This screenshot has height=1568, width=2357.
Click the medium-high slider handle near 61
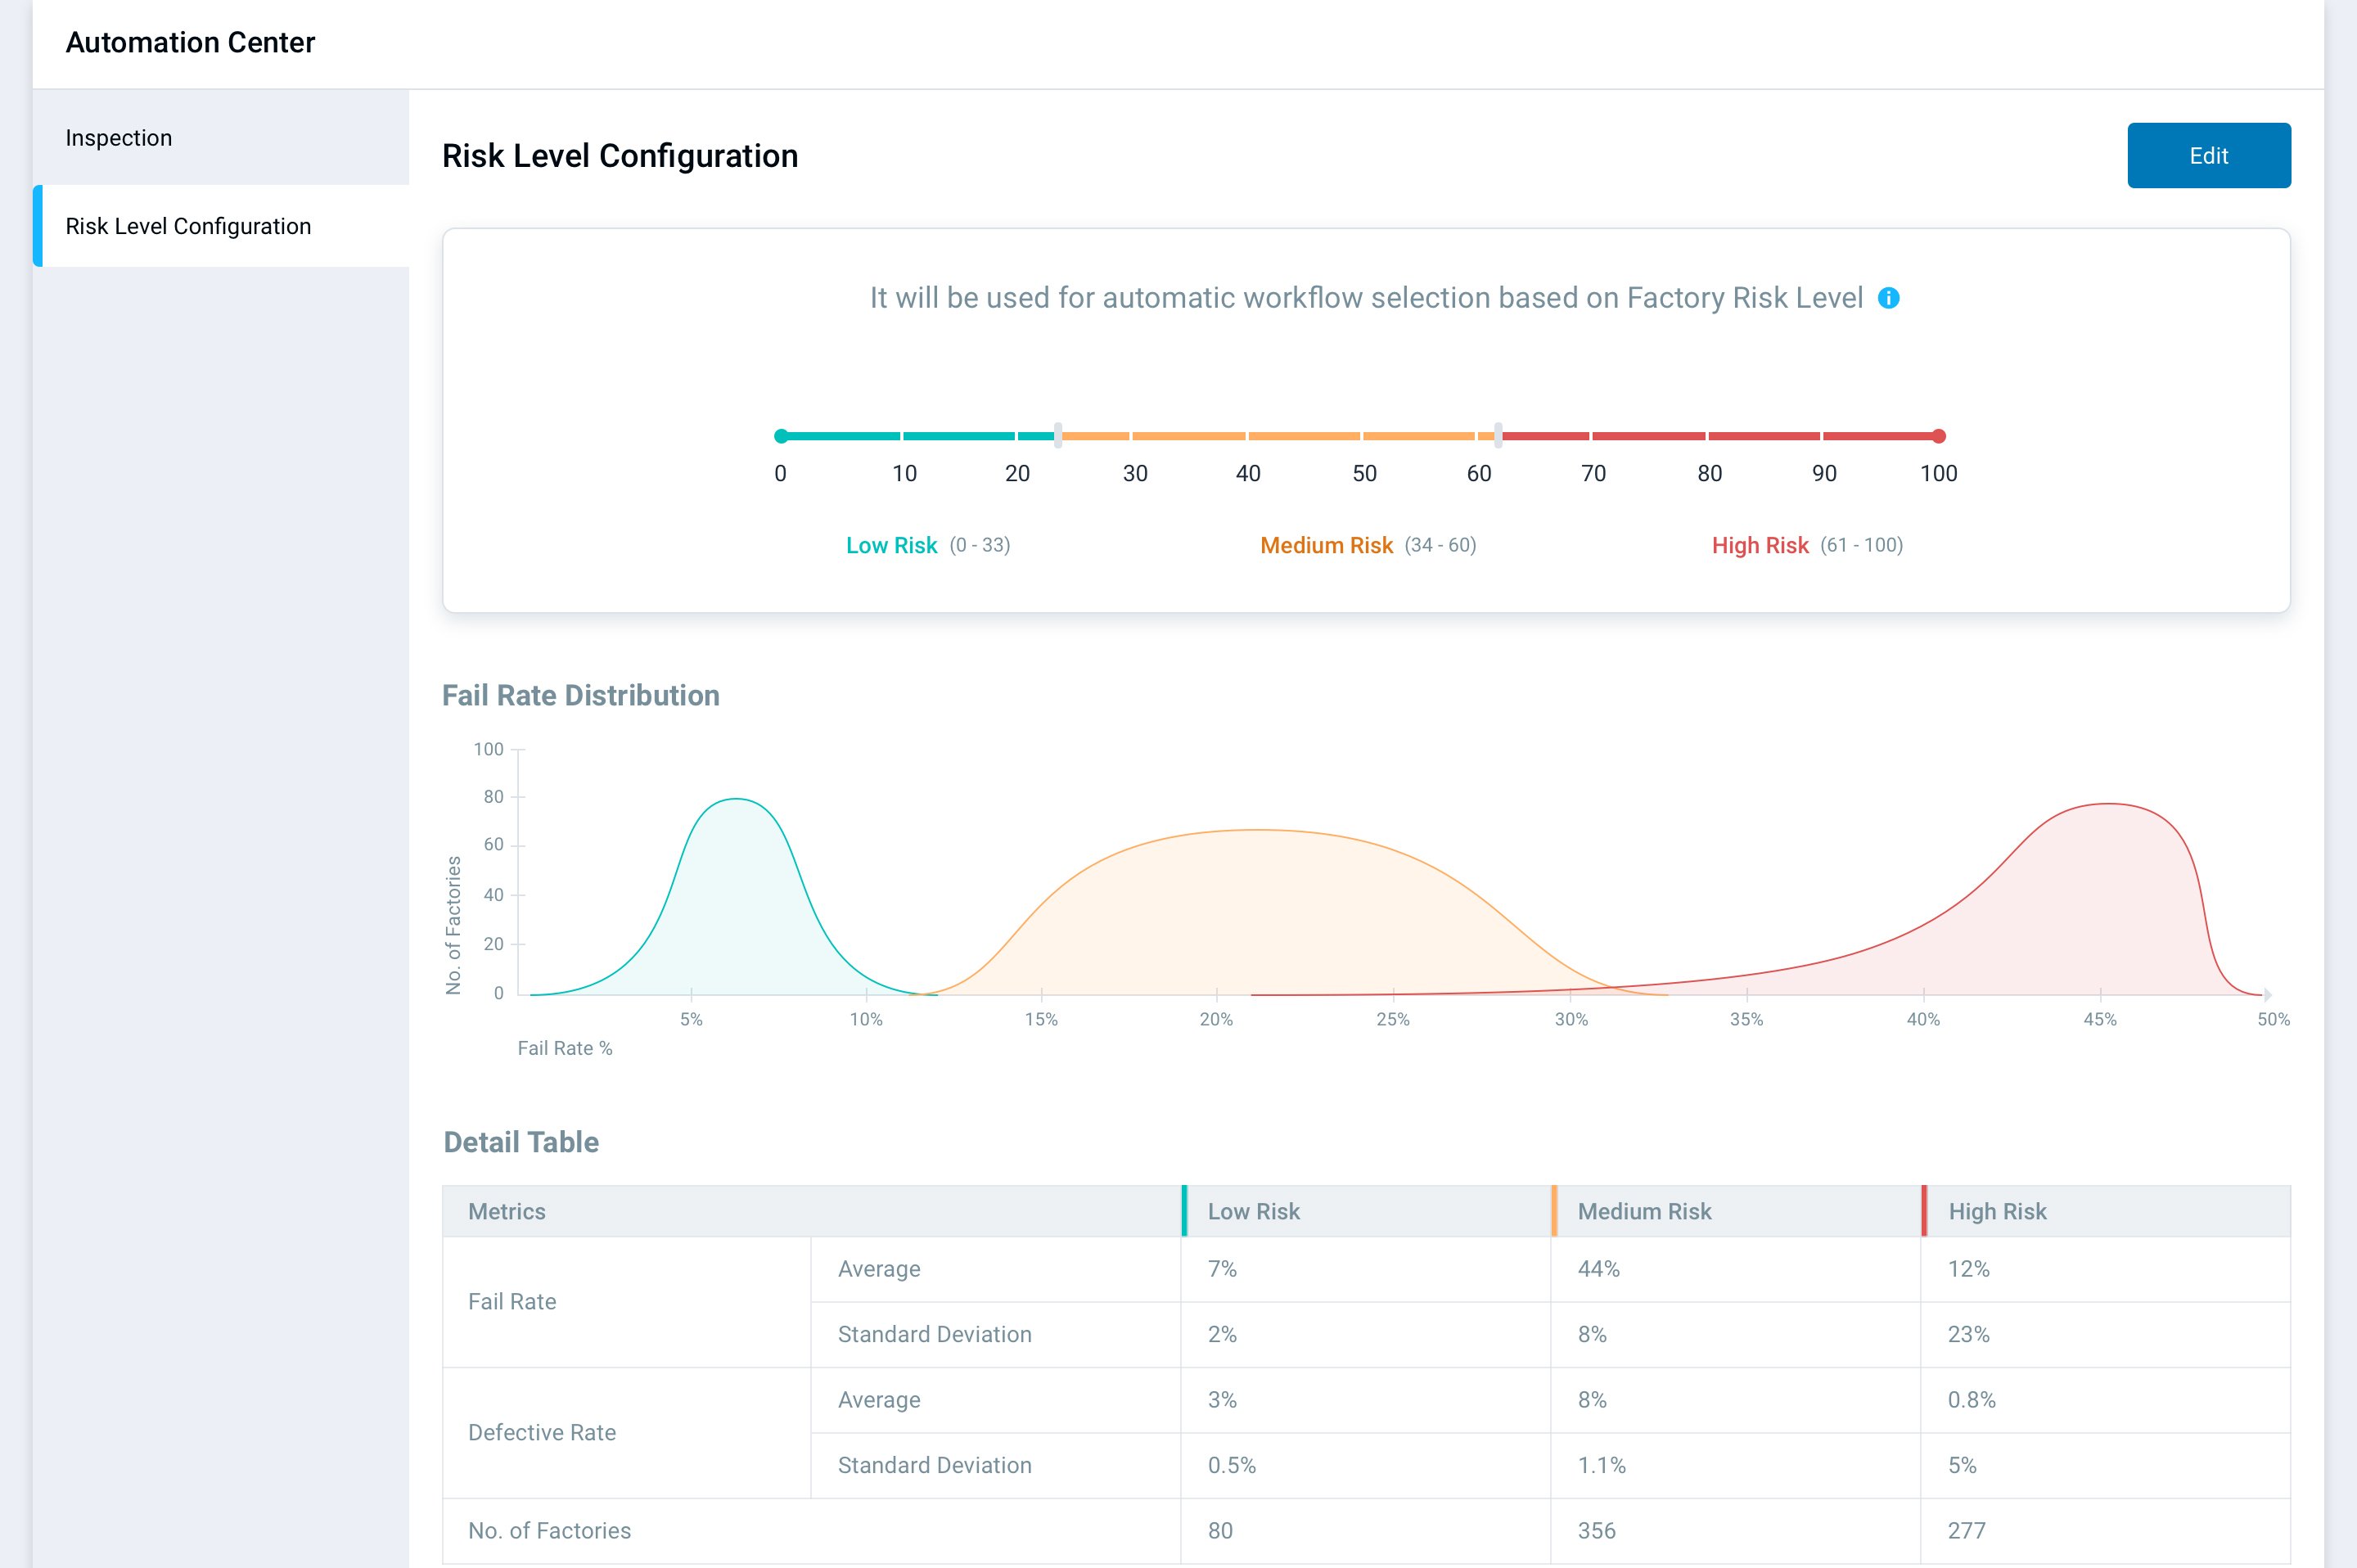pos(1497,435)
